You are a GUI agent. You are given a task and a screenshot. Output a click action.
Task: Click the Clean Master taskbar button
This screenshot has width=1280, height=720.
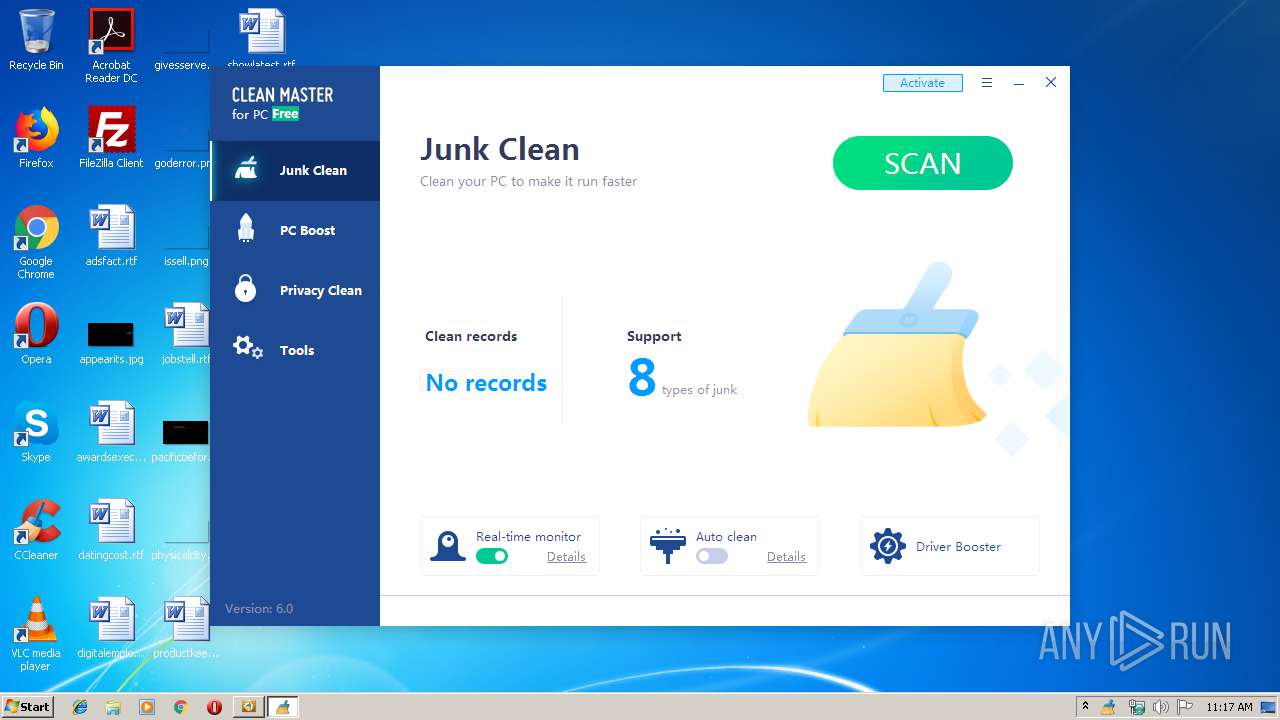coord(282,707)
